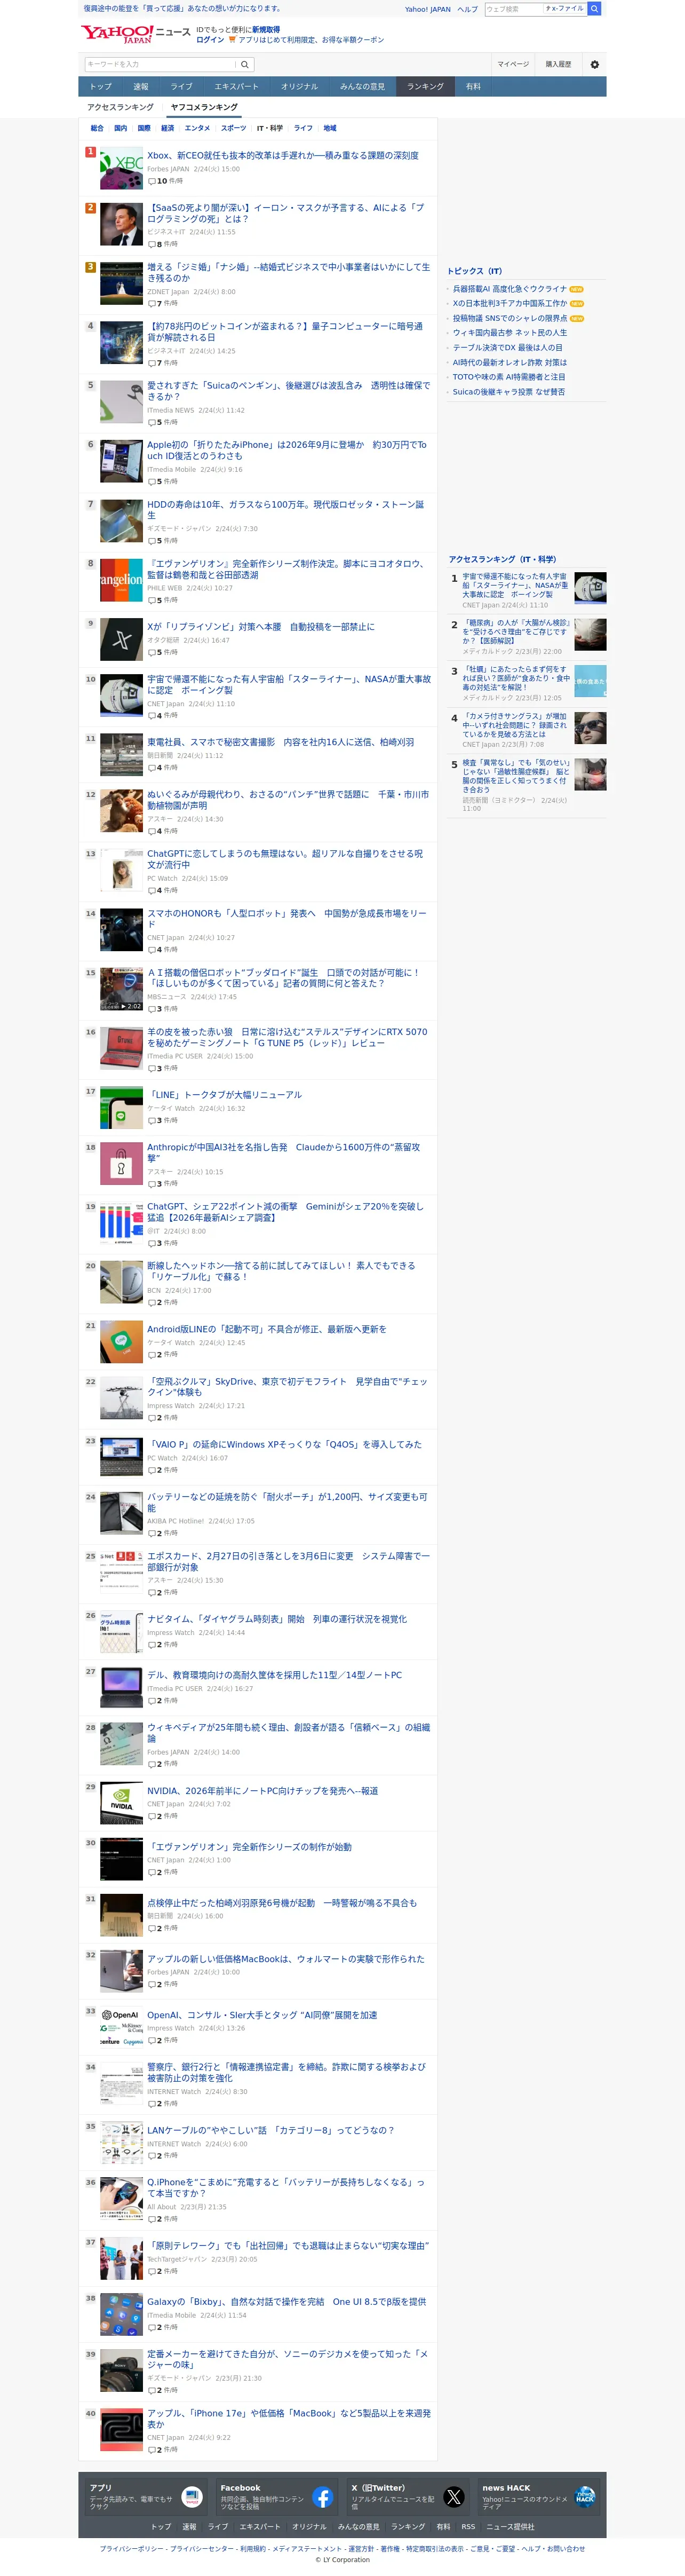
Task: Open the トップ tab in navigation bar
Action: [x=101, y=87]
